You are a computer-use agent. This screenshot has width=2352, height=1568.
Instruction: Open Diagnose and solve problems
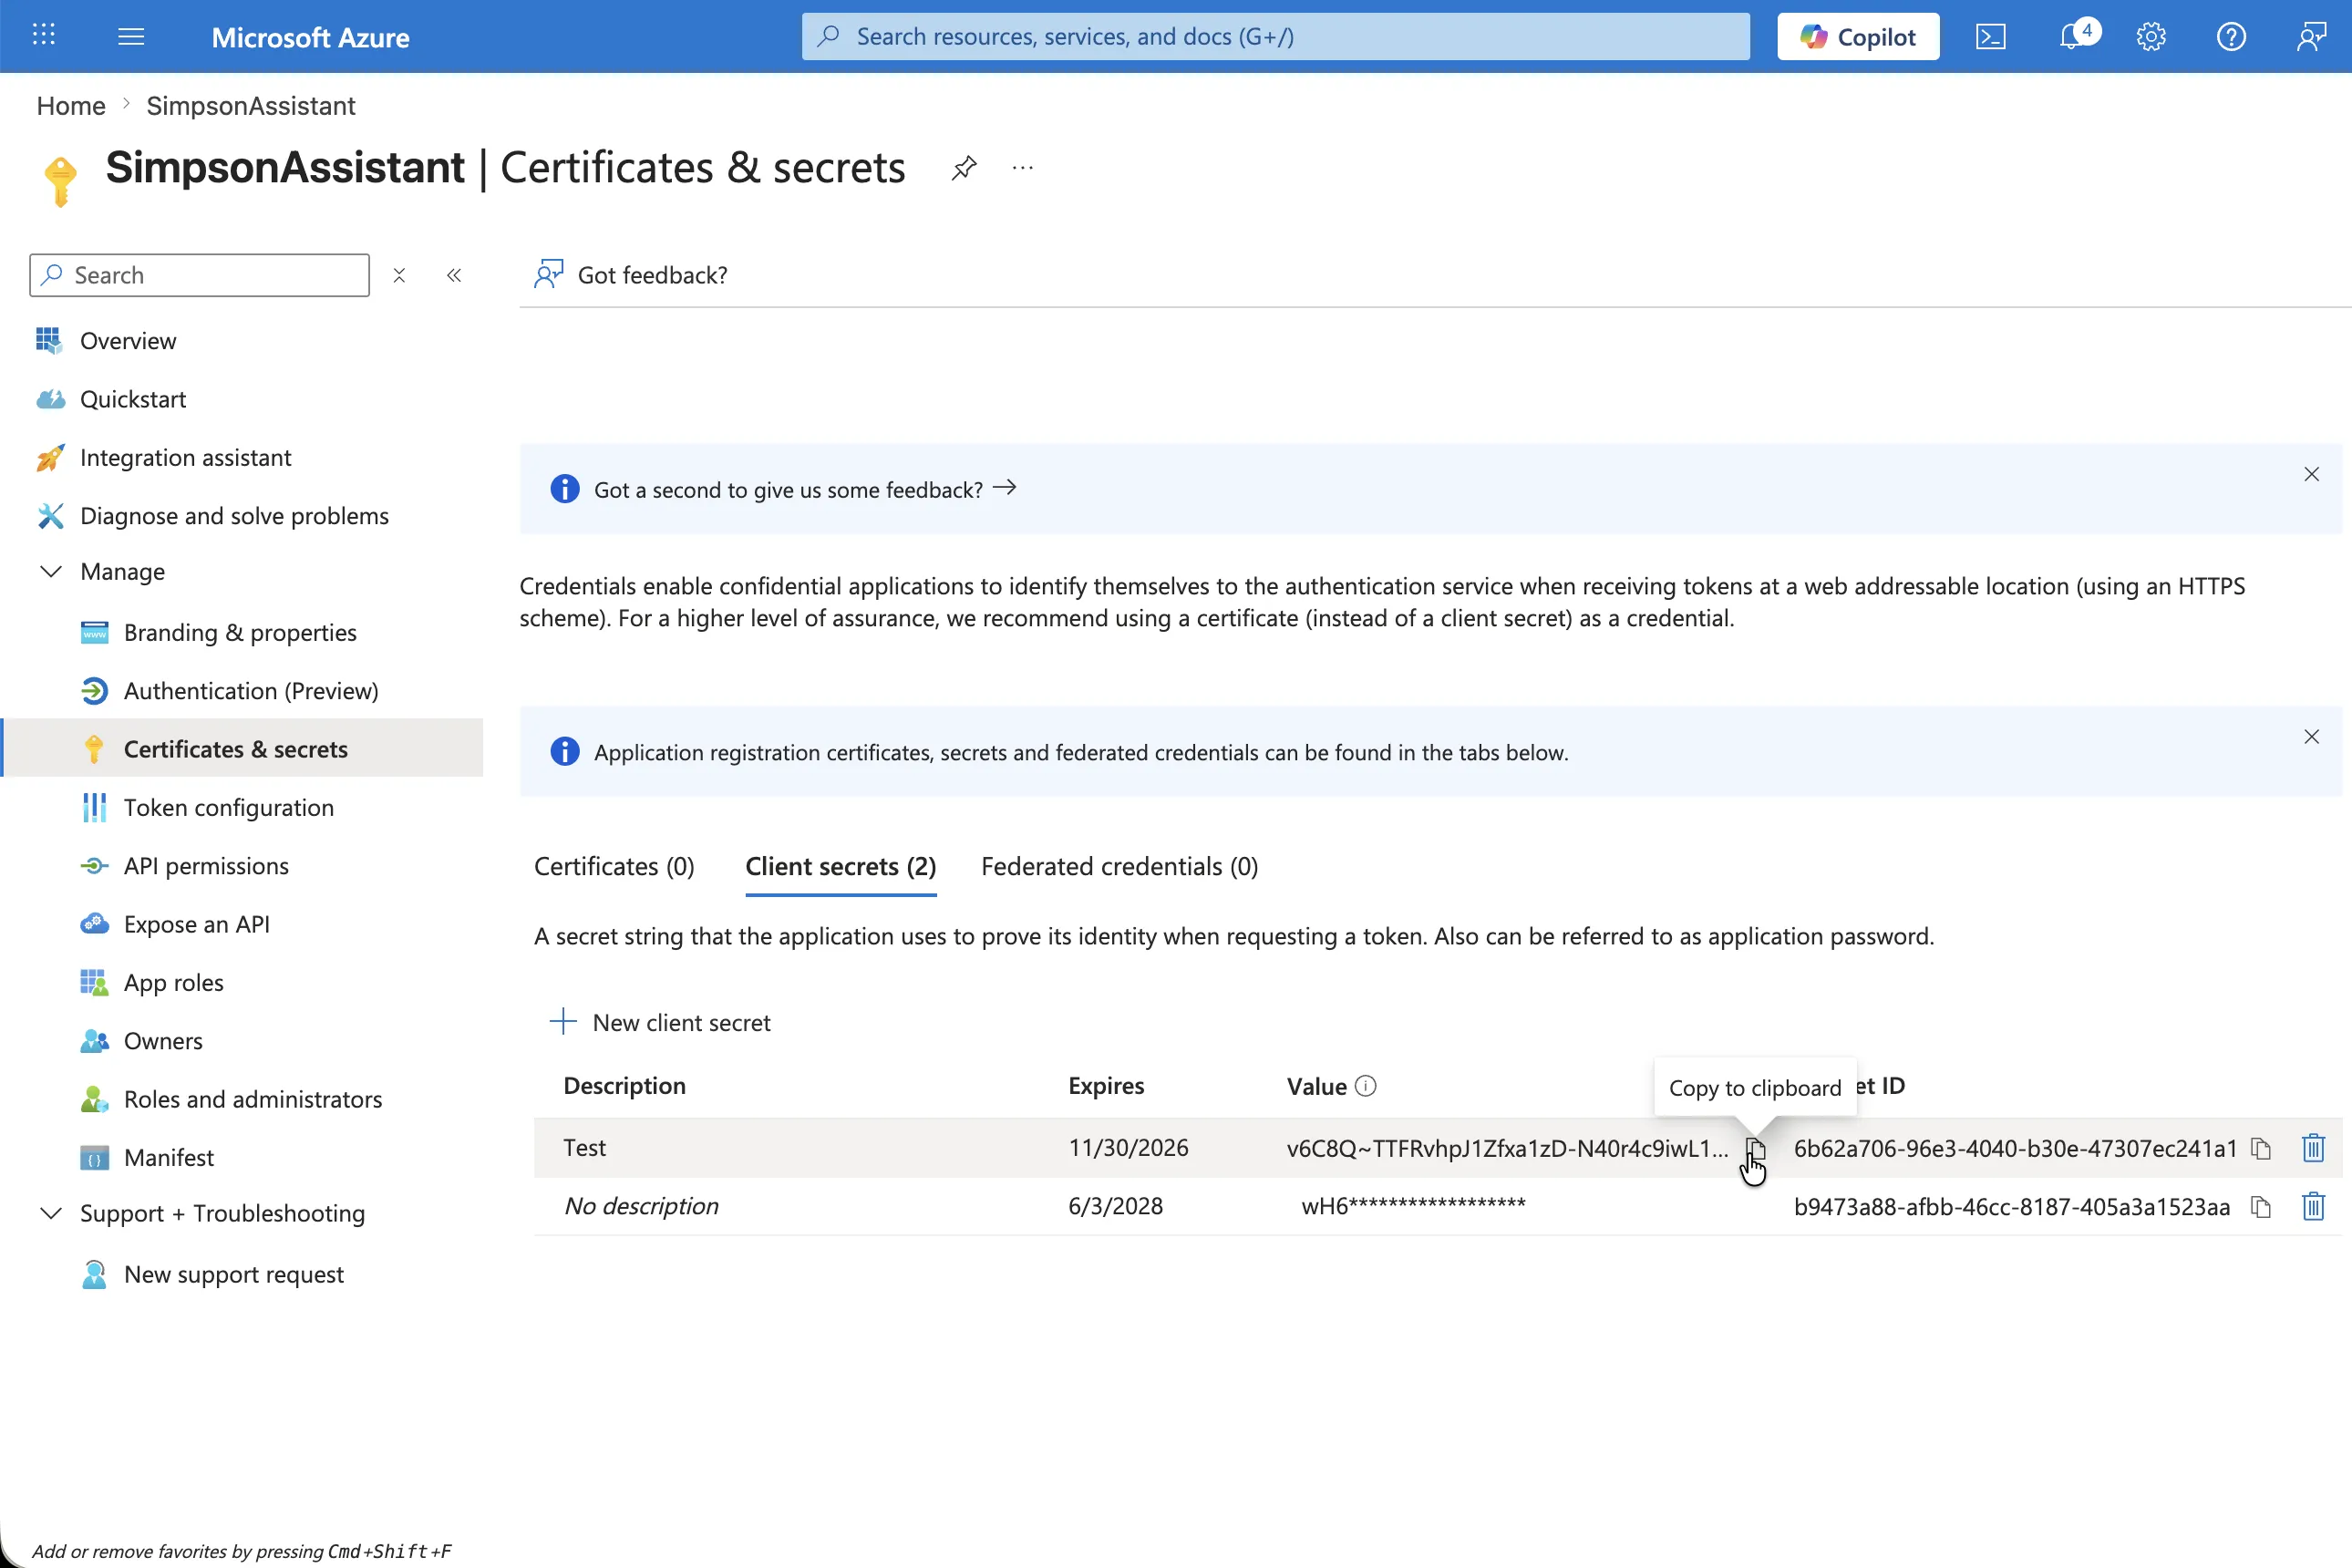(x=234, y=516)
